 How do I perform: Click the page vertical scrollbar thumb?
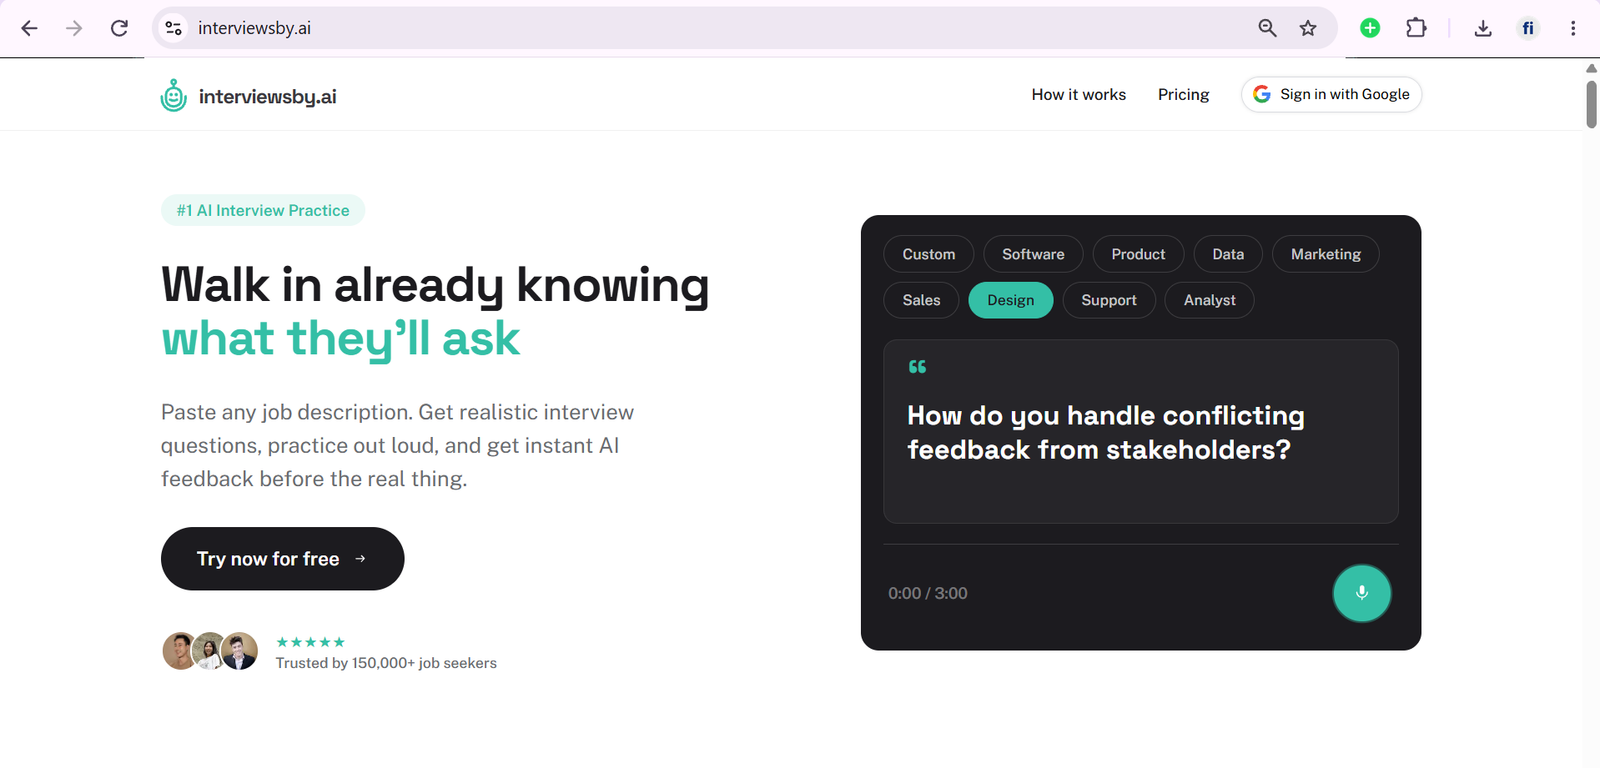click(x=1591, y=104)
